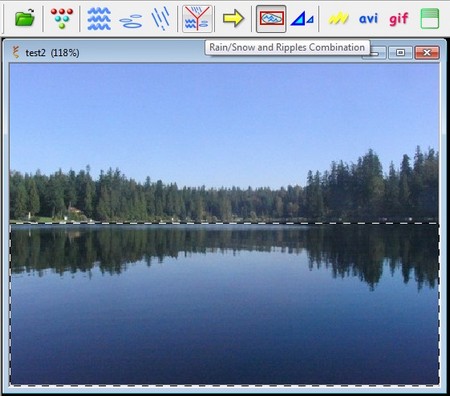Export as avi using the avi button

pos(368,18)
